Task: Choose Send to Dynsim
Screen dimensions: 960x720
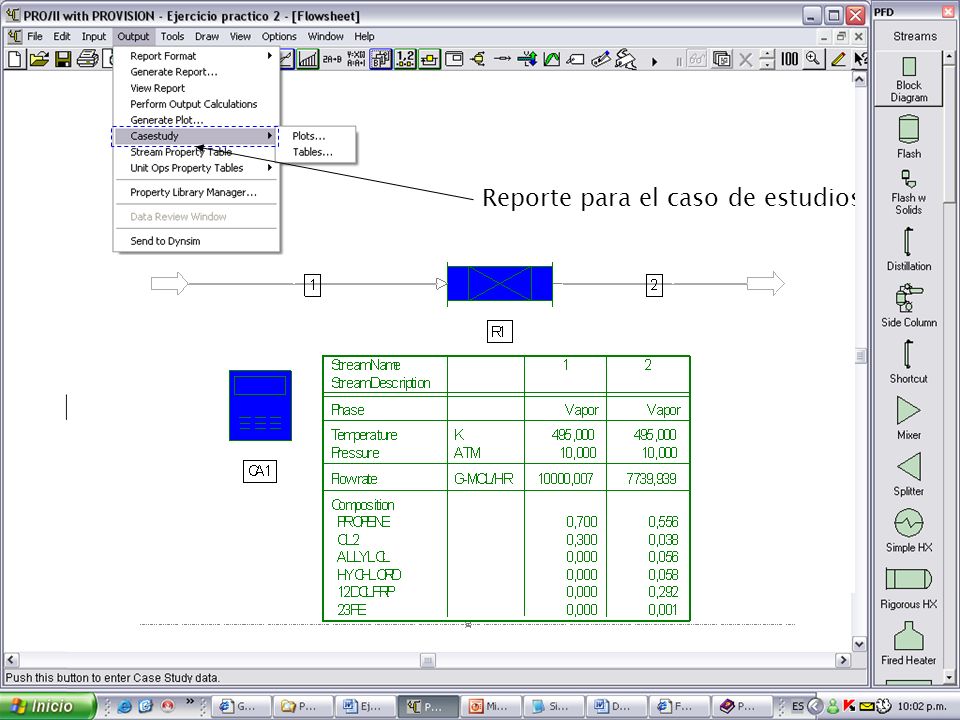Action: click(x=196, y=241)
